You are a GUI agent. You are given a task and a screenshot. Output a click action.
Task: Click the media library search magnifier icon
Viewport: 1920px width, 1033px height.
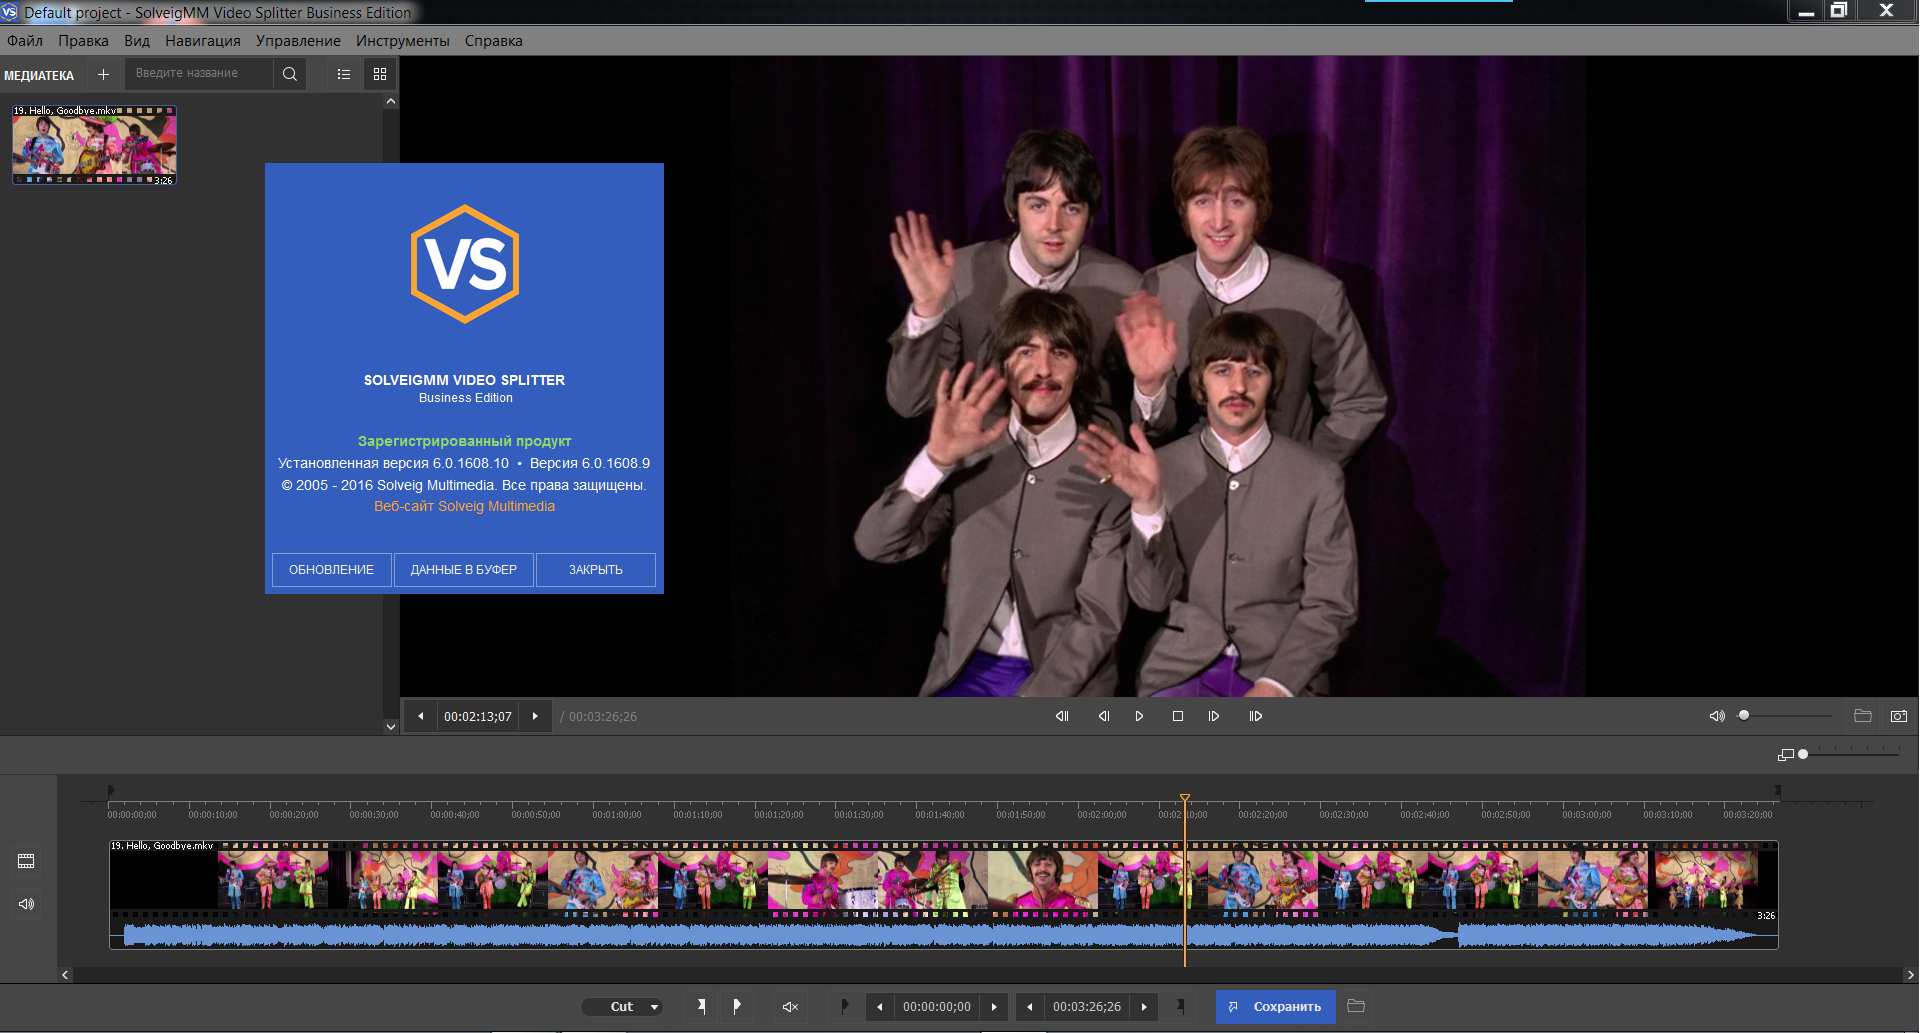(x=290, y=74)
